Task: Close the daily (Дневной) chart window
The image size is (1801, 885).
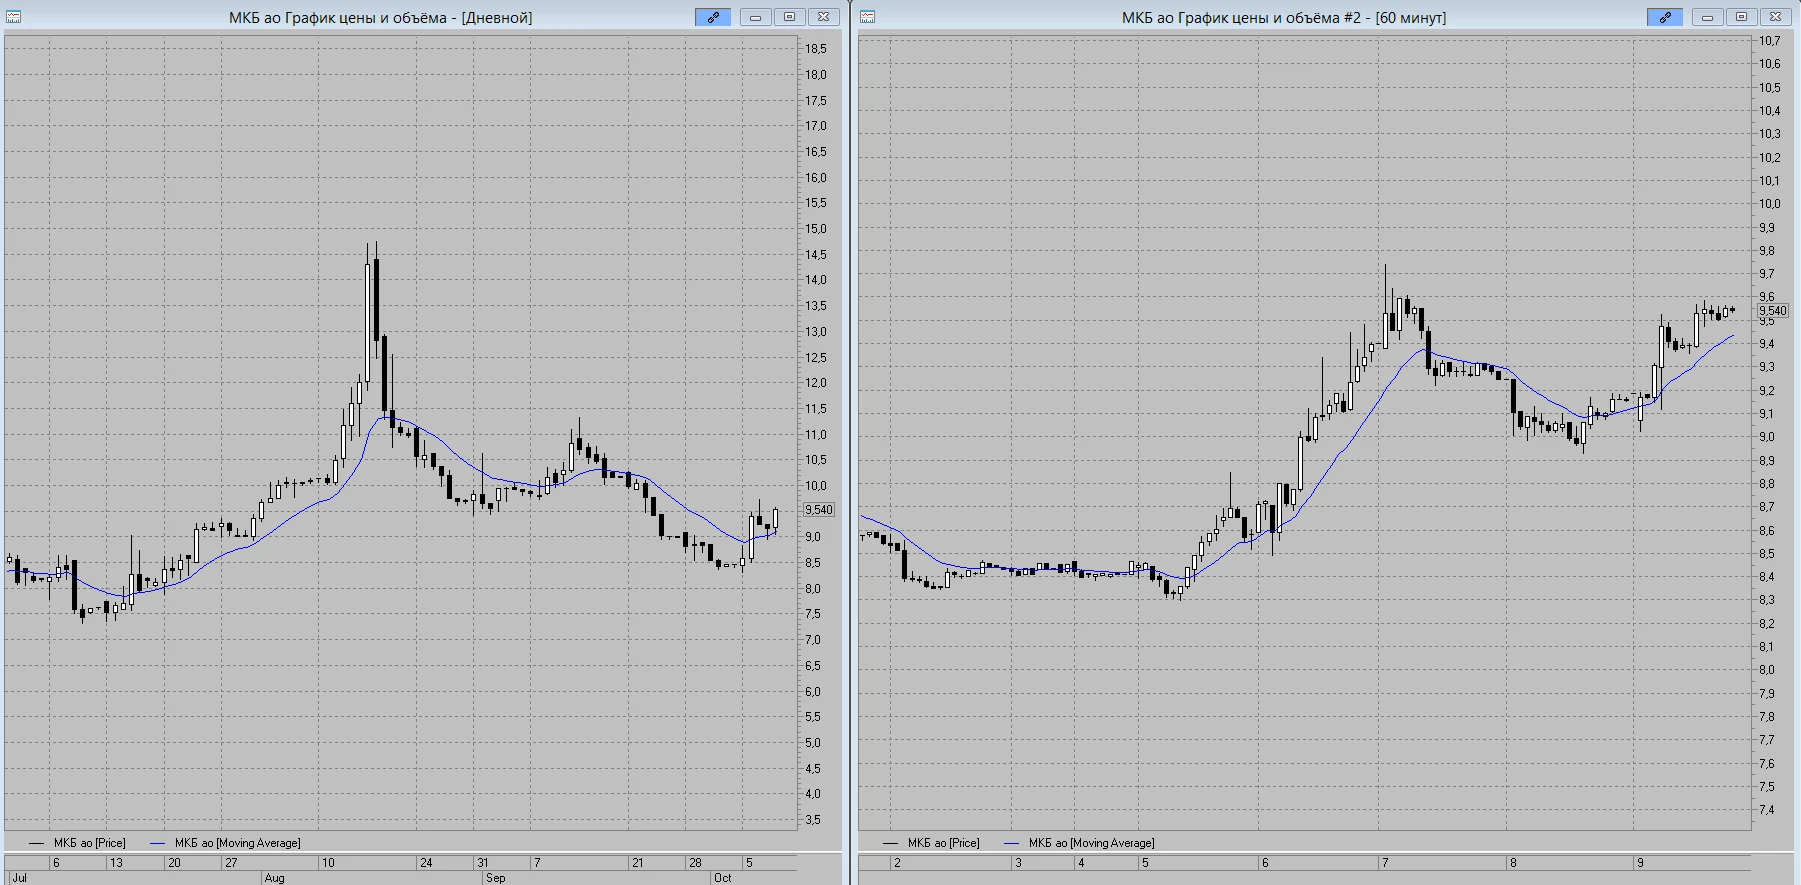Action: coord(823,17)
